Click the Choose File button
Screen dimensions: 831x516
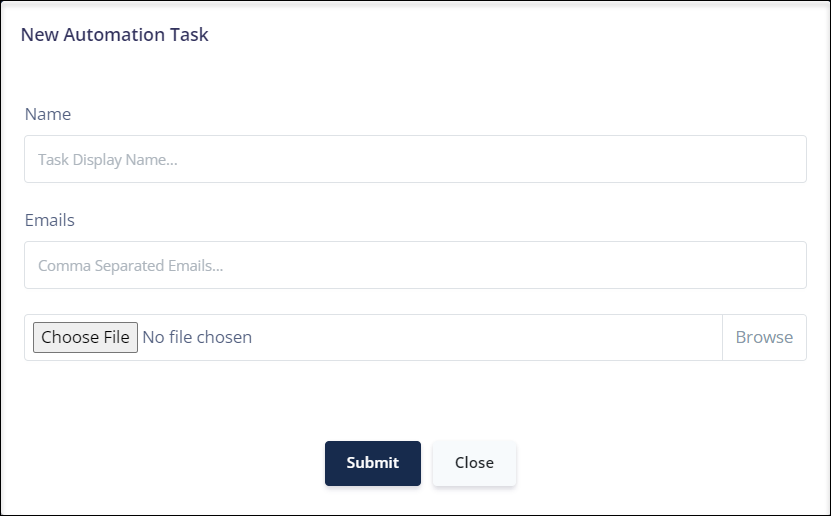pos(85,337)
